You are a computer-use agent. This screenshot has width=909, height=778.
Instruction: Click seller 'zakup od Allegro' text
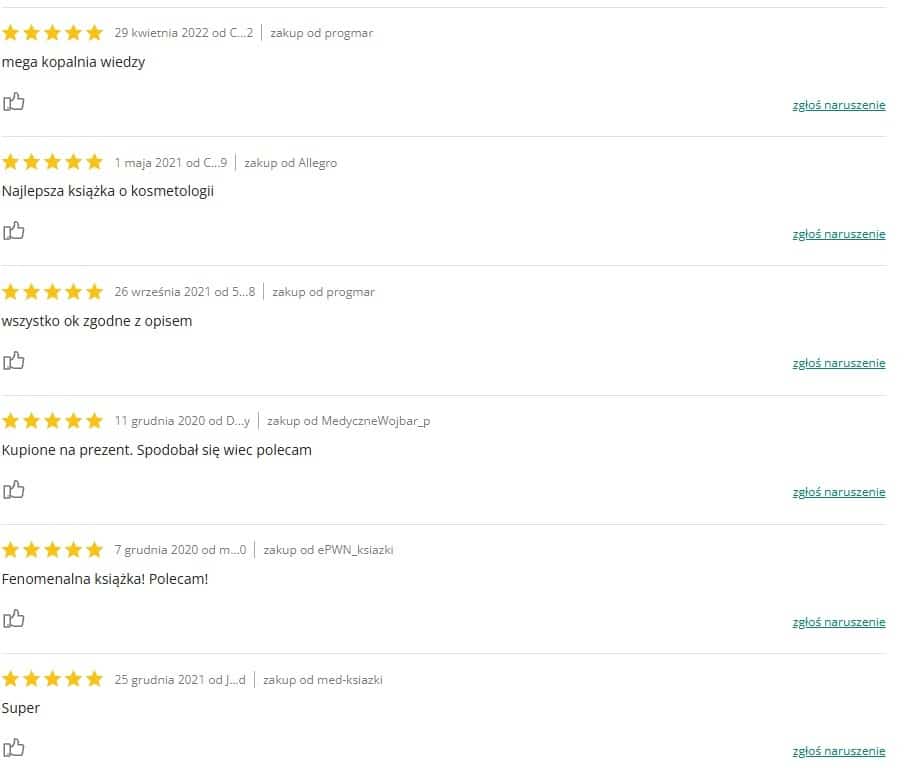(290, 163)
